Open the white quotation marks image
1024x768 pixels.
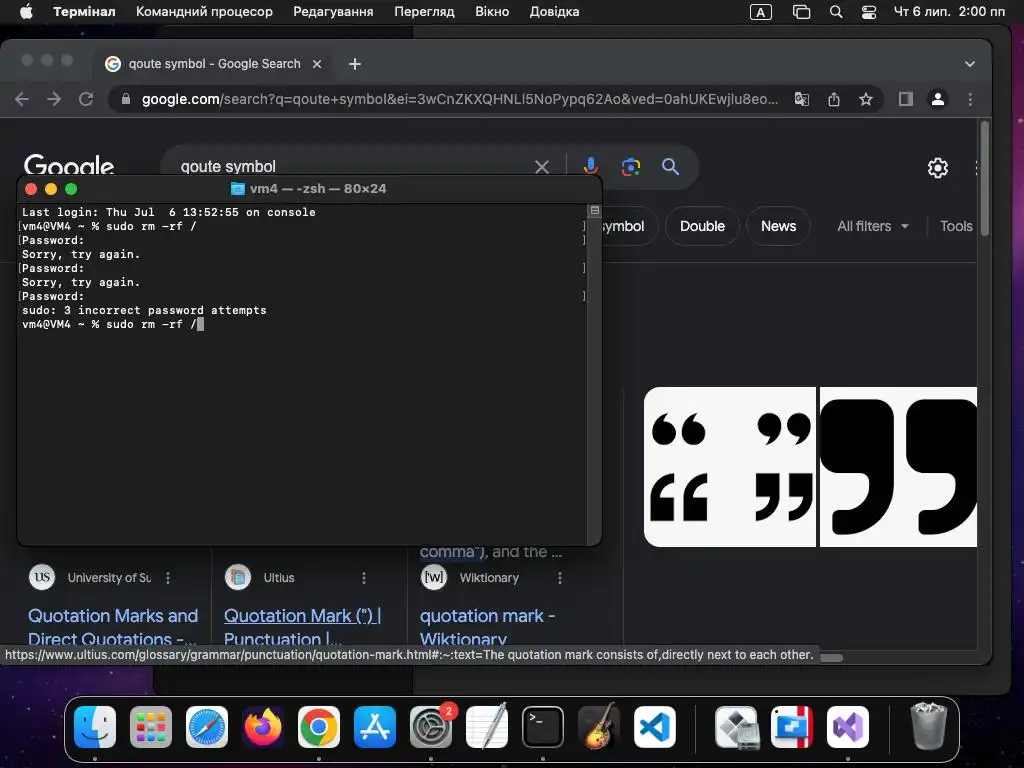[x=729, y=467]
